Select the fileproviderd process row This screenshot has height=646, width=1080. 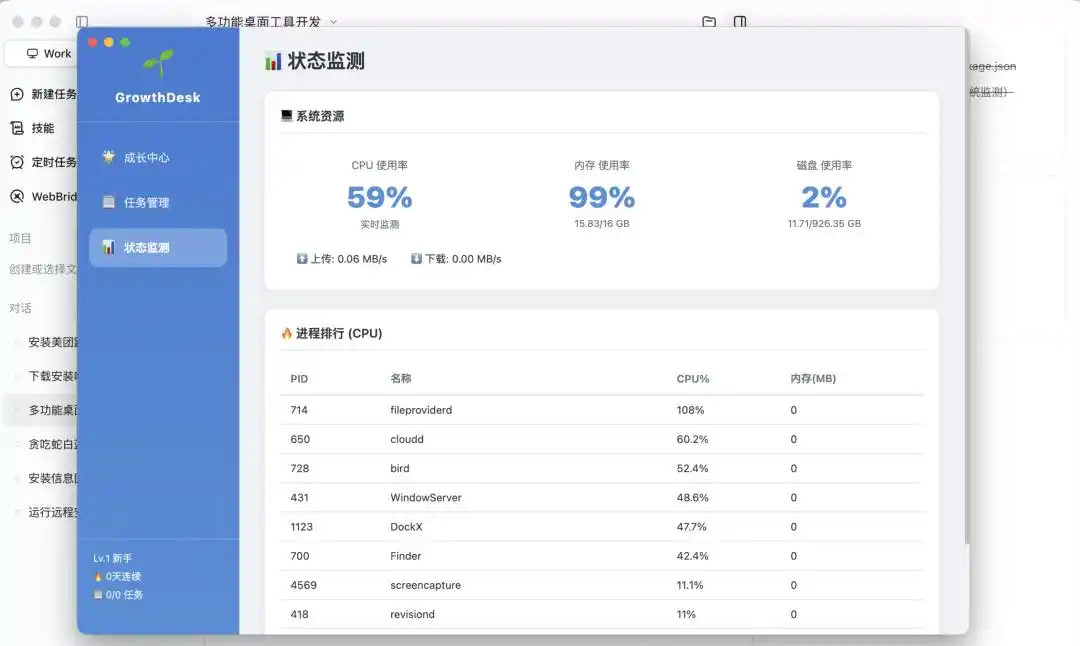(601, 410)
